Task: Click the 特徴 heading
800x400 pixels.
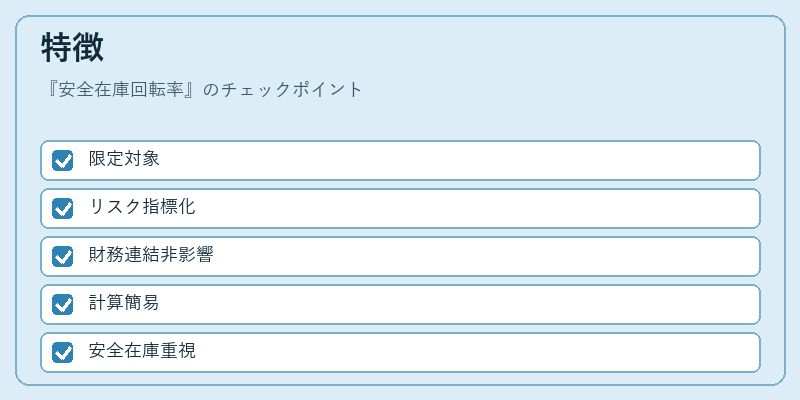Action: pos(72,48)
